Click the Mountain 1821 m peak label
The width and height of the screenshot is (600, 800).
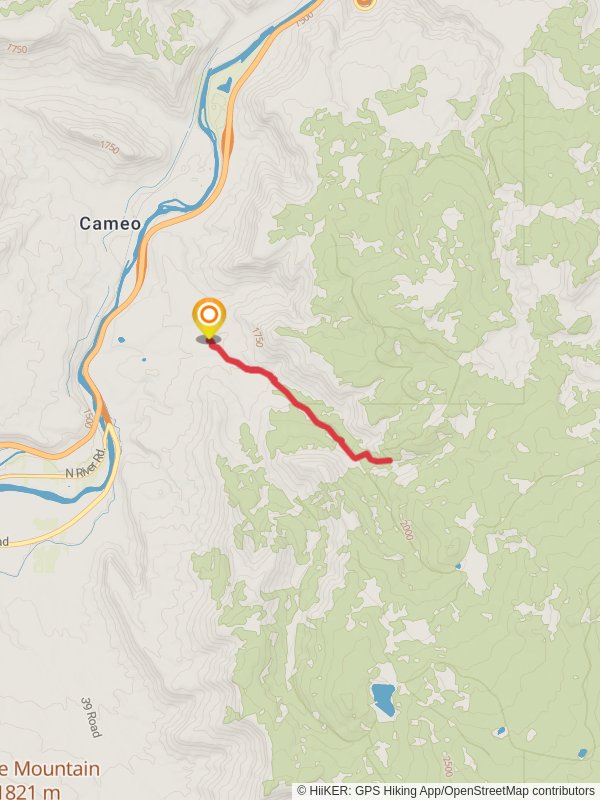click(x=50, y=781)
